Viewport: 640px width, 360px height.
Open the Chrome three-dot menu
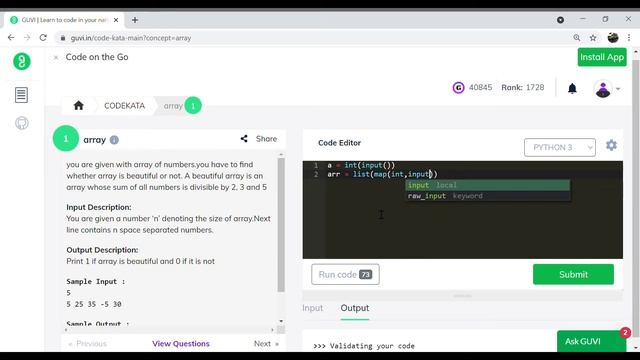(x=629, y=38)
